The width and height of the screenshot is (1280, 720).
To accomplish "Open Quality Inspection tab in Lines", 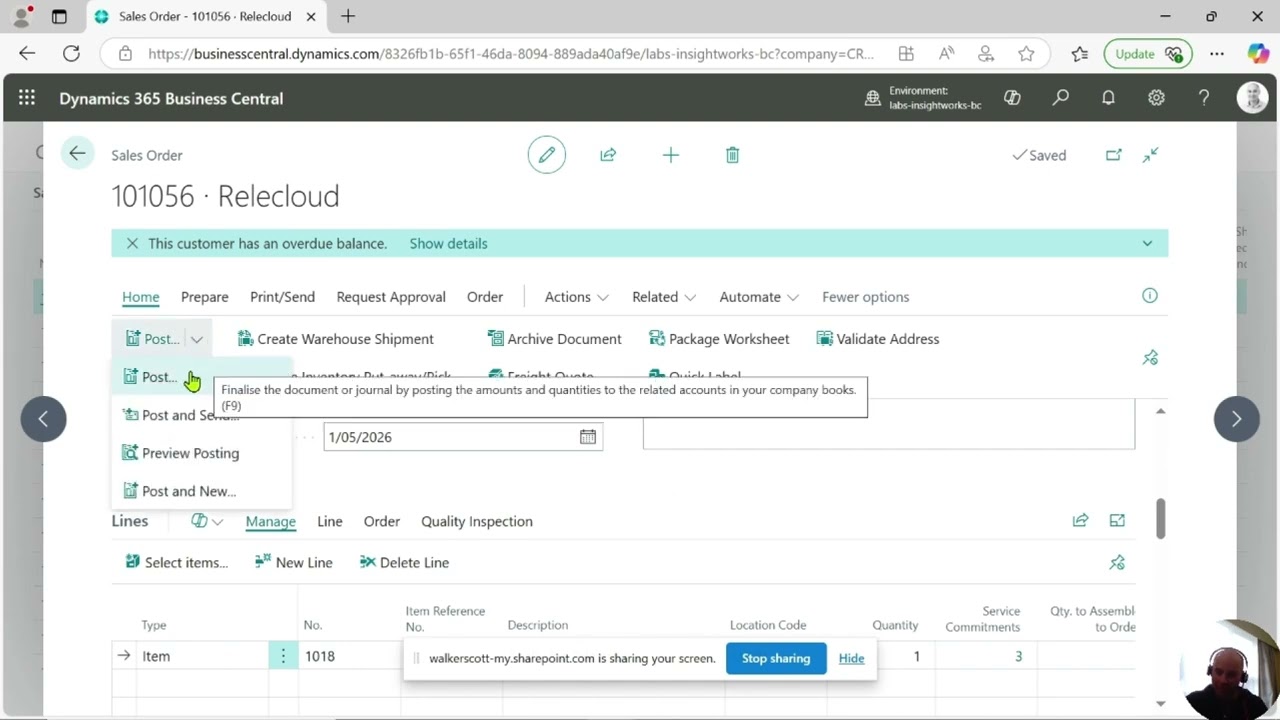I will tap(477, 521).
